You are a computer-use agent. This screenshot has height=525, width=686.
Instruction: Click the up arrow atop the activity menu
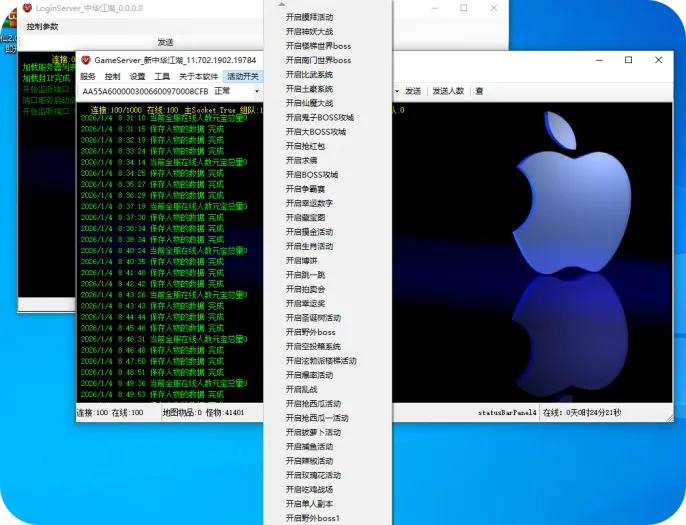(282, 4)
